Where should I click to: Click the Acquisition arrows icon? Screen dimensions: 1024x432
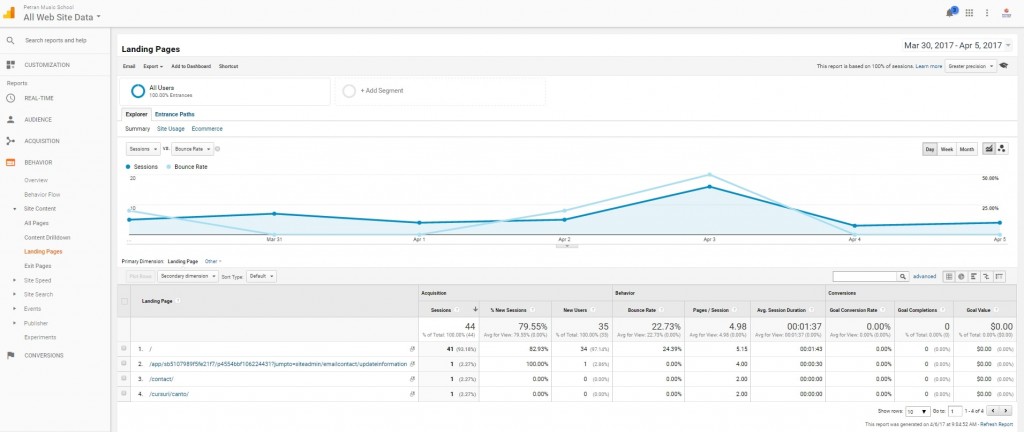pyautogui.click(x=10, y=141)
